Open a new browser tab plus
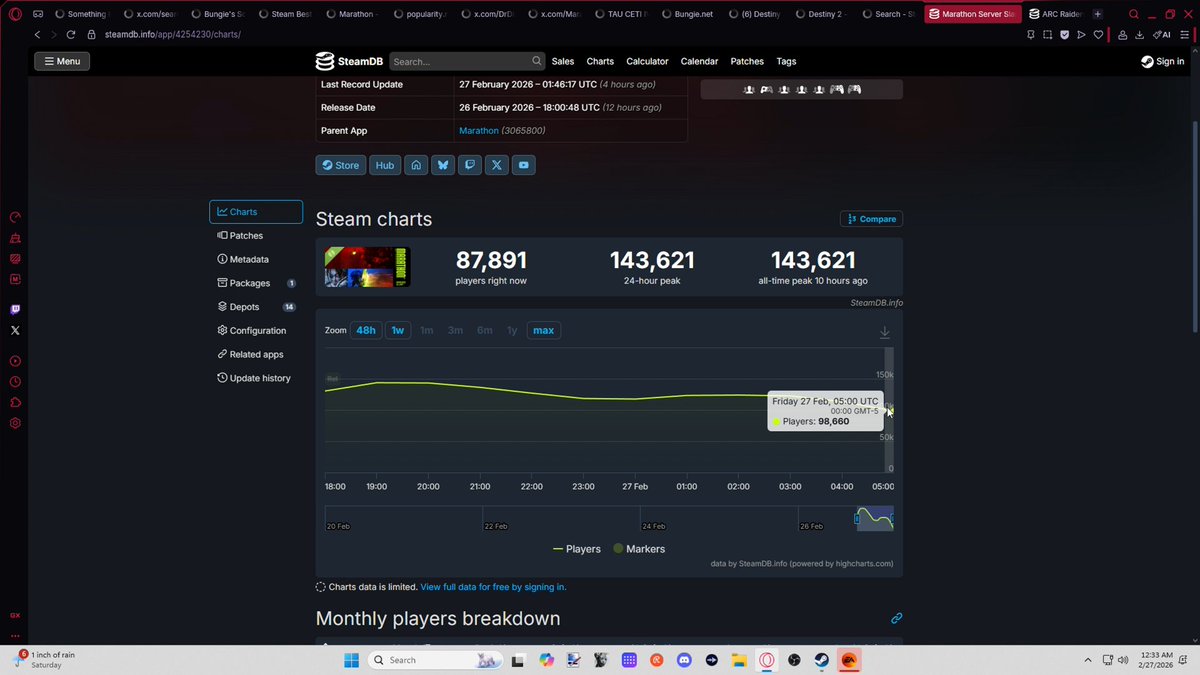The height and width of the screenshot is (675, 1200). pyautogui.click(x=1098, y=14)
